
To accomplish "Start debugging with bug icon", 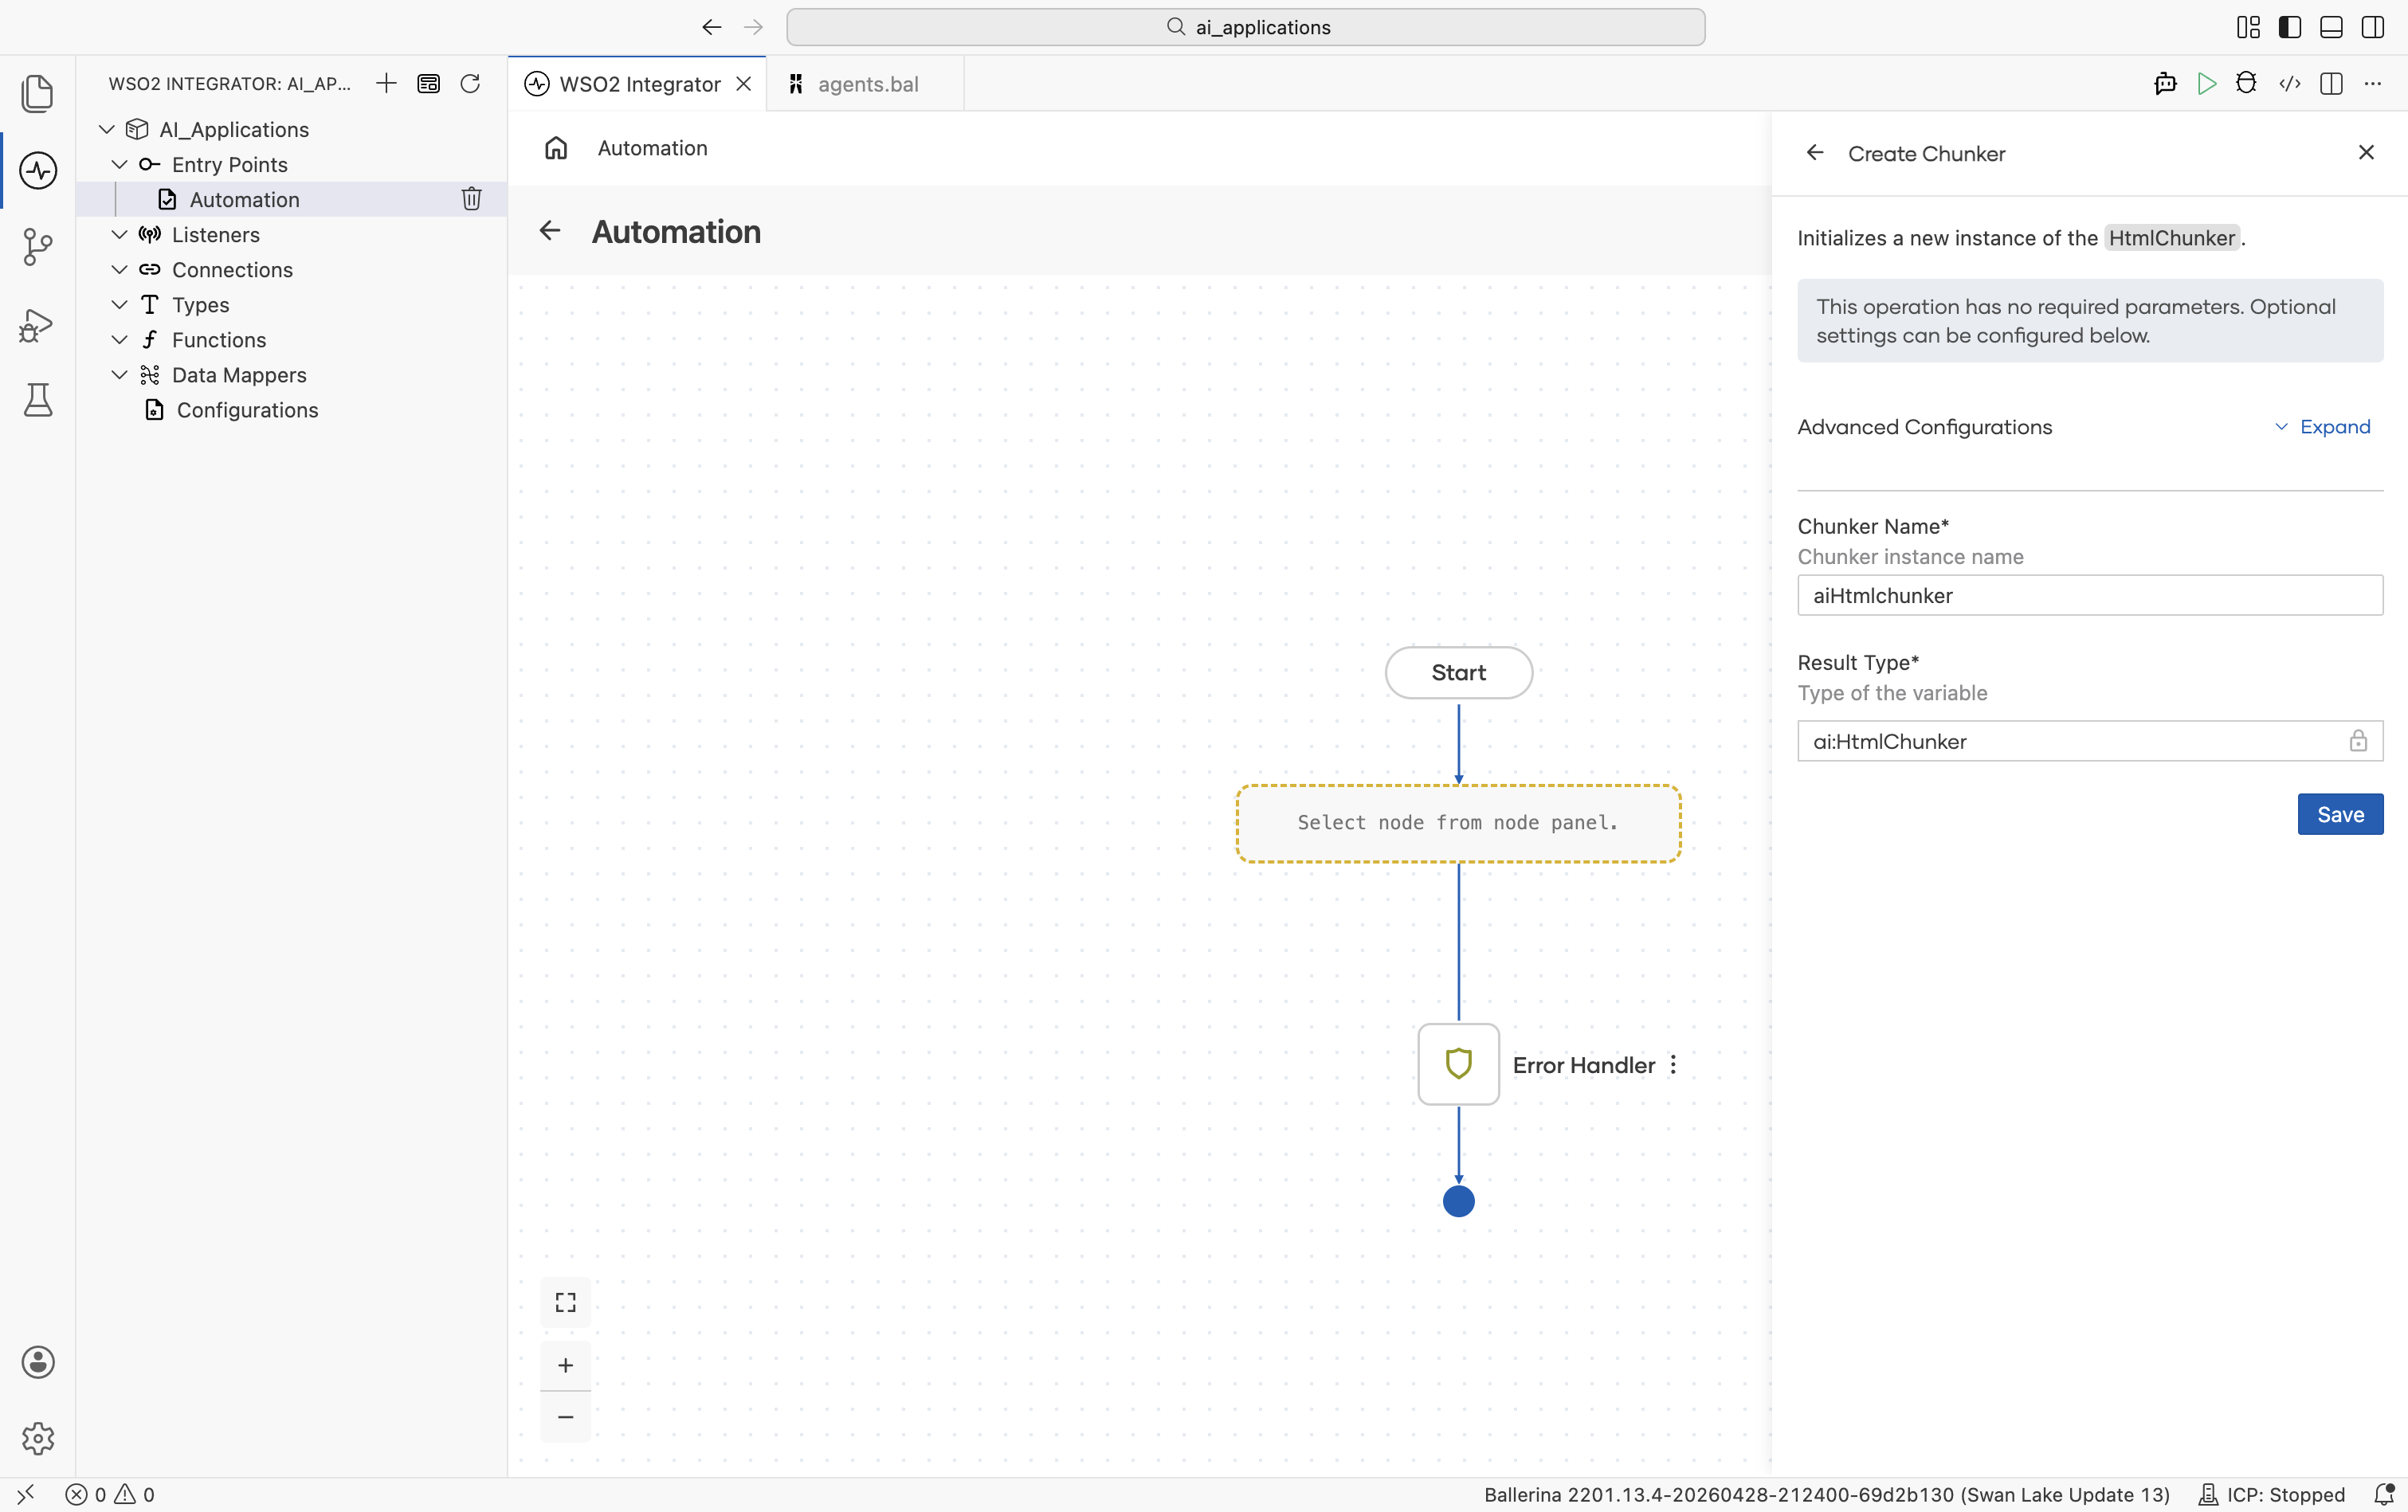I will tap(2246, 84).
